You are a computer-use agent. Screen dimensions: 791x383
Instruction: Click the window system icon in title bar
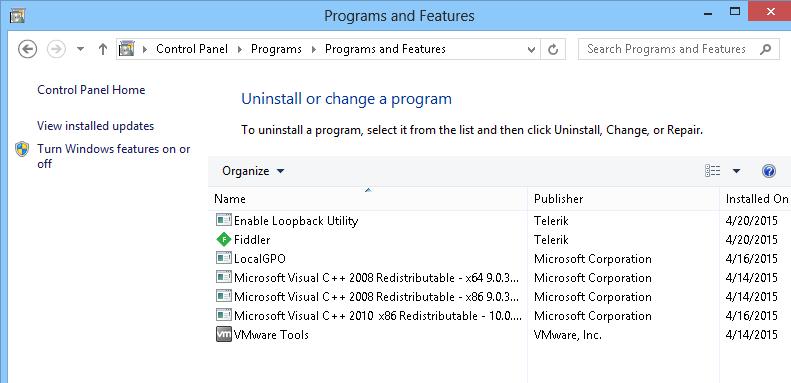point(18,16)
